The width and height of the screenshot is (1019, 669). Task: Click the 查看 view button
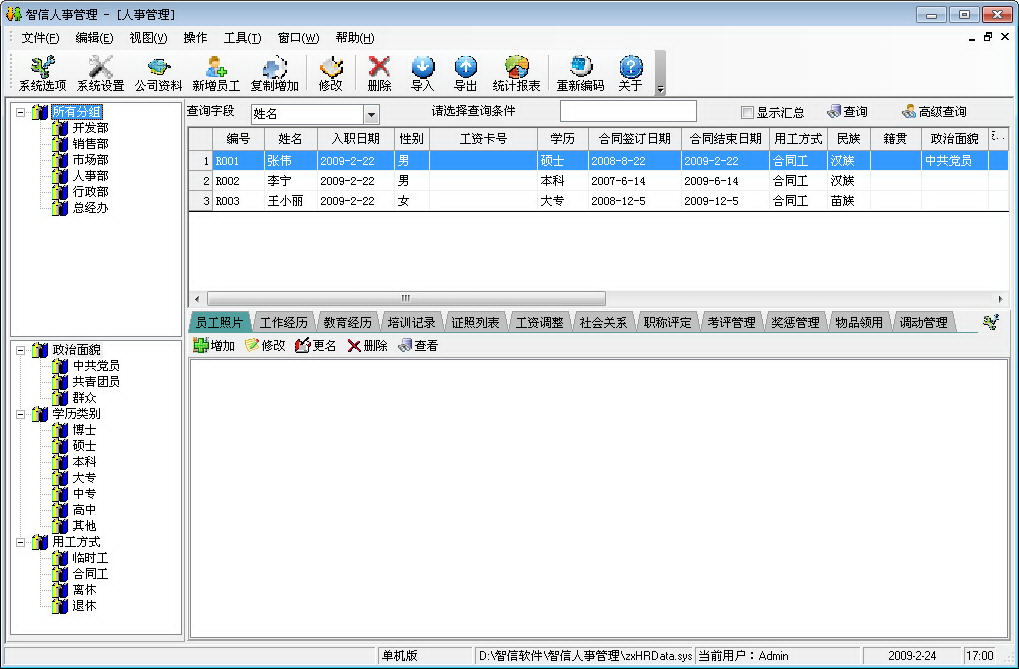[417, 346]
